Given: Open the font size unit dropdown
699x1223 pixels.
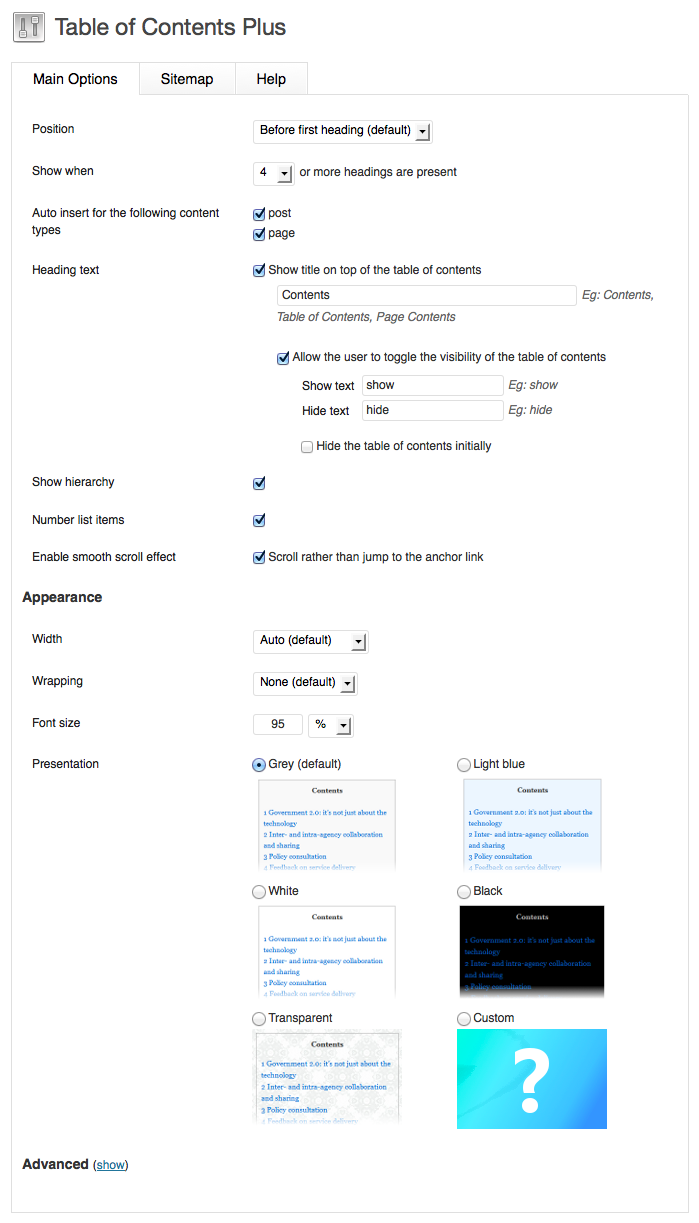Looking at the screenshot, I should (x=331, y=725).
